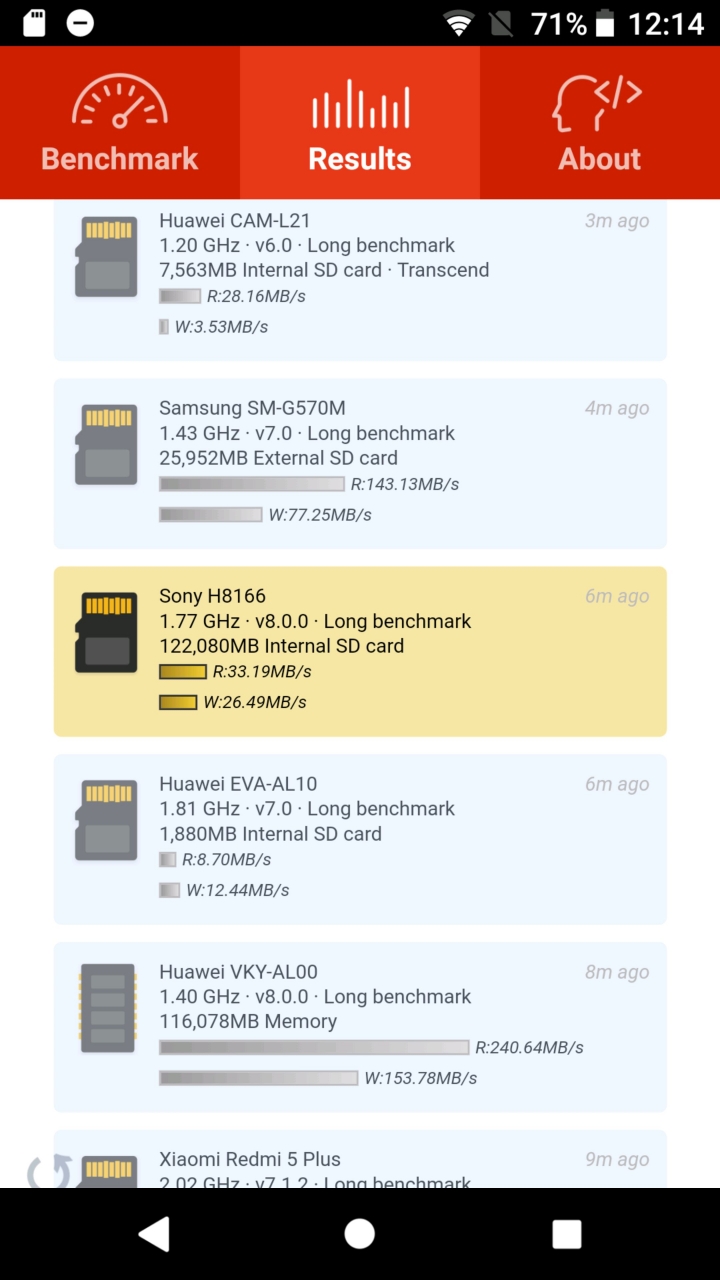The height and width of the screenshot is (1280, 720).
Task: Open the Samsung SM-G570M result entry
Action: [x=360, y=464]
